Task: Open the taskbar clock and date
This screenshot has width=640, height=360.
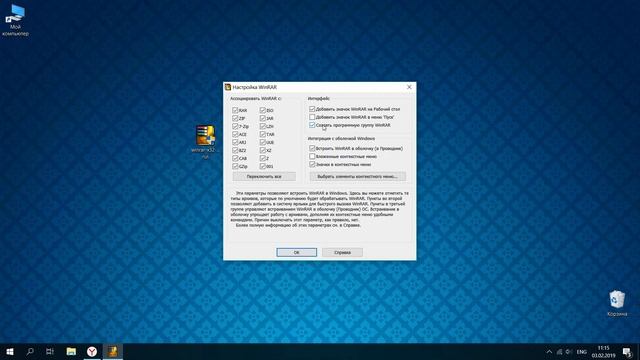Action: coord(603,351)
